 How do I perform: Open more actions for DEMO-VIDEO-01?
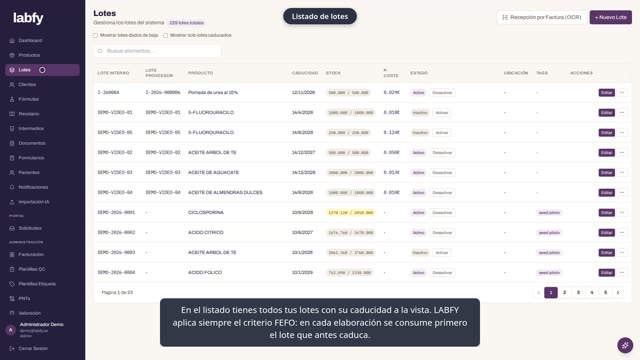[622, 113]
